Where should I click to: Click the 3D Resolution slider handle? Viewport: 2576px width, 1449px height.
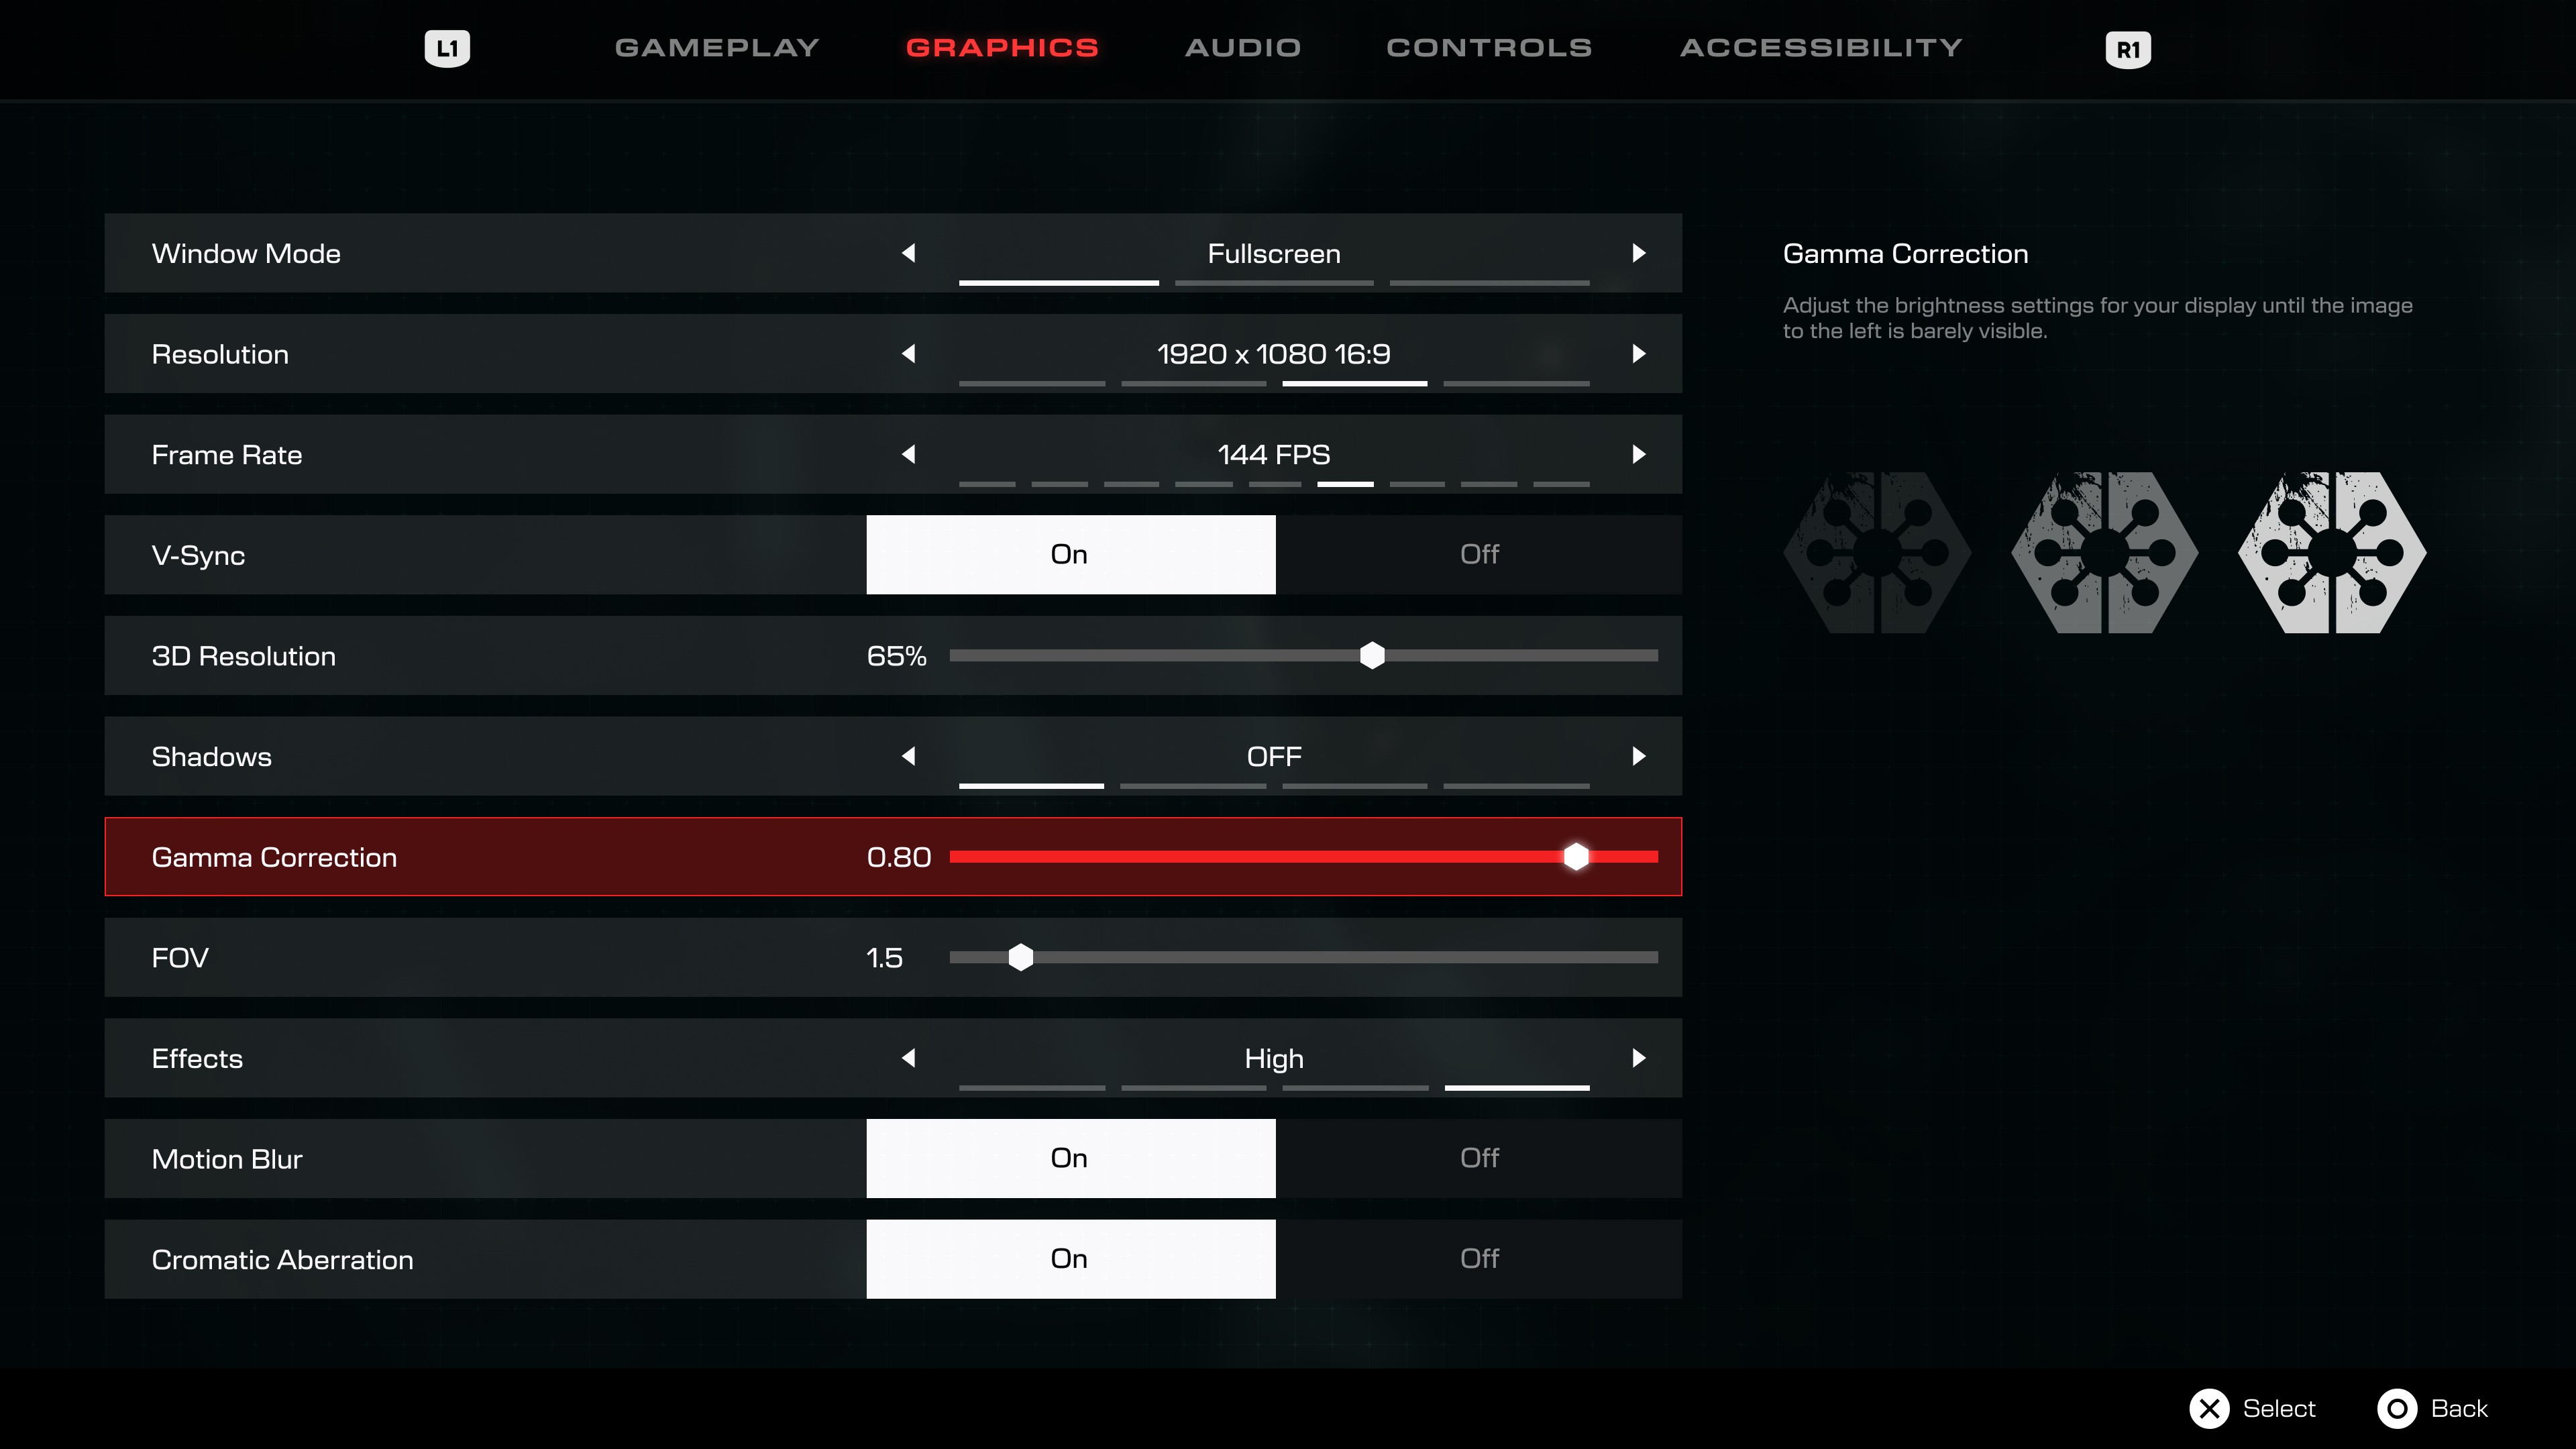[x=1372, y=656]
